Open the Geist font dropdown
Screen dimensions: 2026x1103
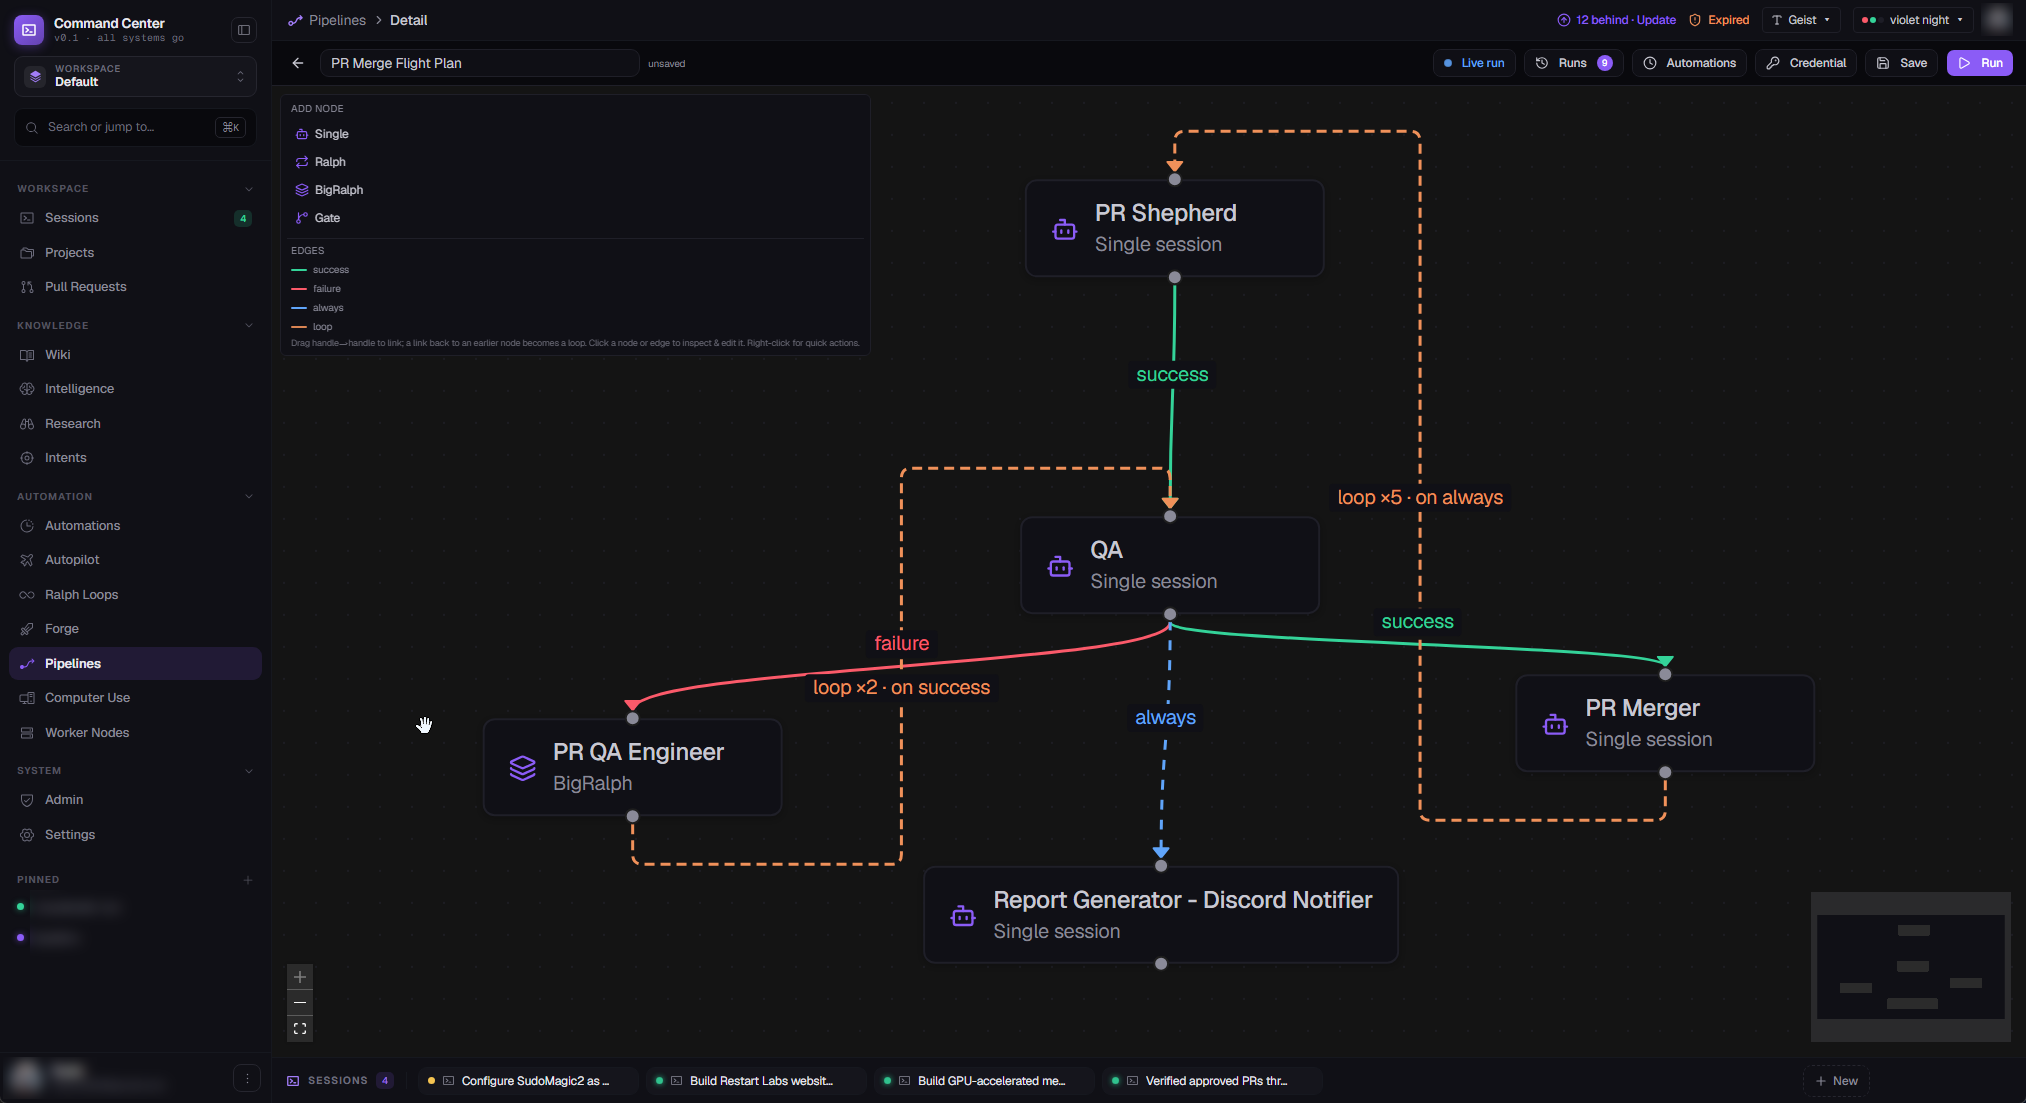[1801, 20]
